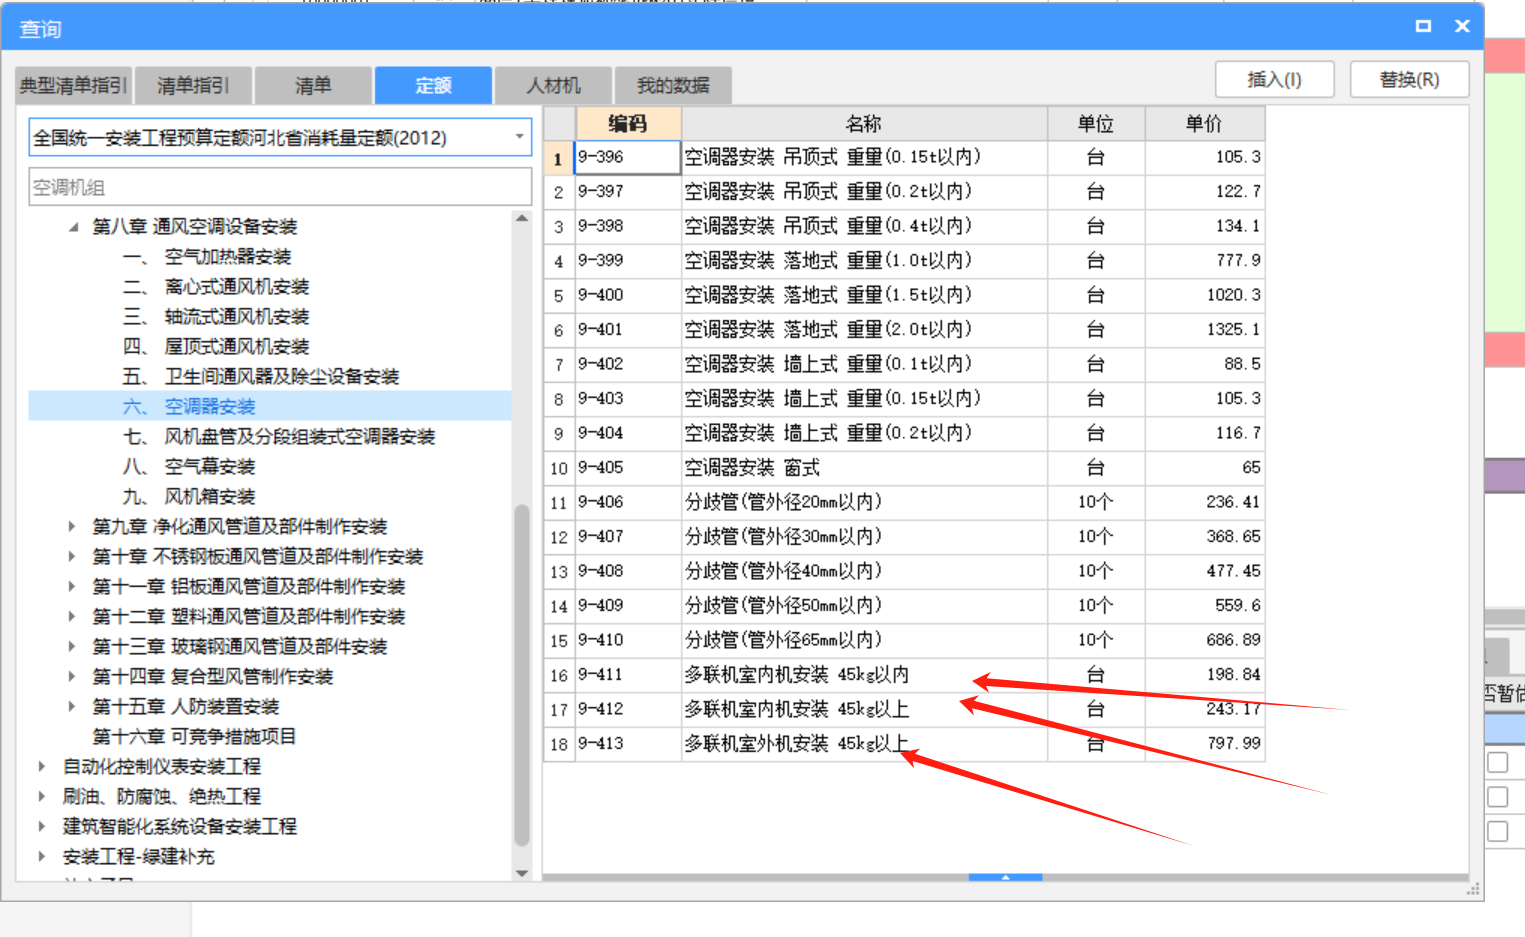Select row 空调器安装 墙上式 重量(0.1t以内)
The width and height of the screenshot is (1525, 937).
(x=904, y=364)
